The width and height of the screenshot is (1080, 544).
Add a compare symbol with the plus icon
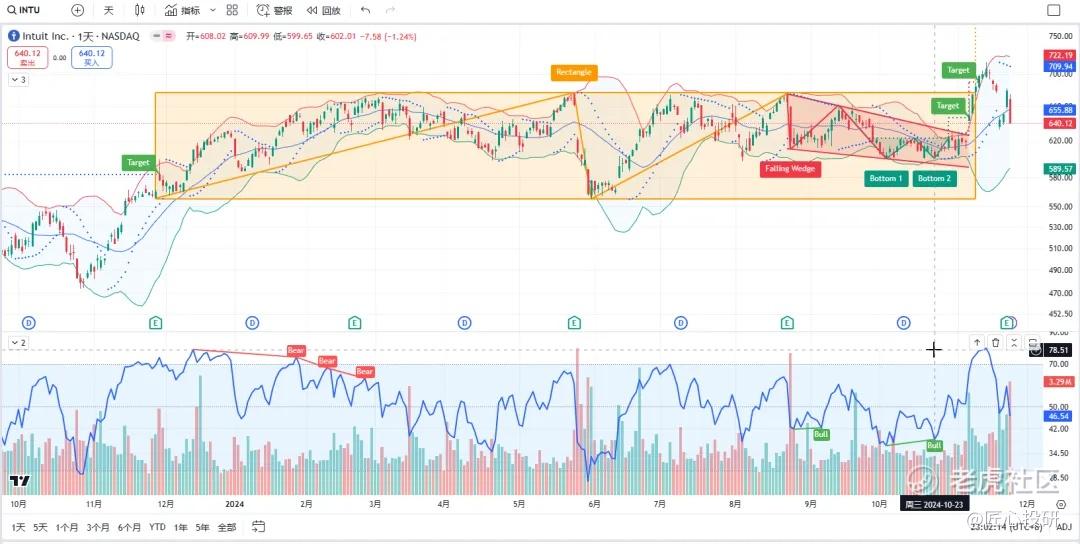[78, 10]
